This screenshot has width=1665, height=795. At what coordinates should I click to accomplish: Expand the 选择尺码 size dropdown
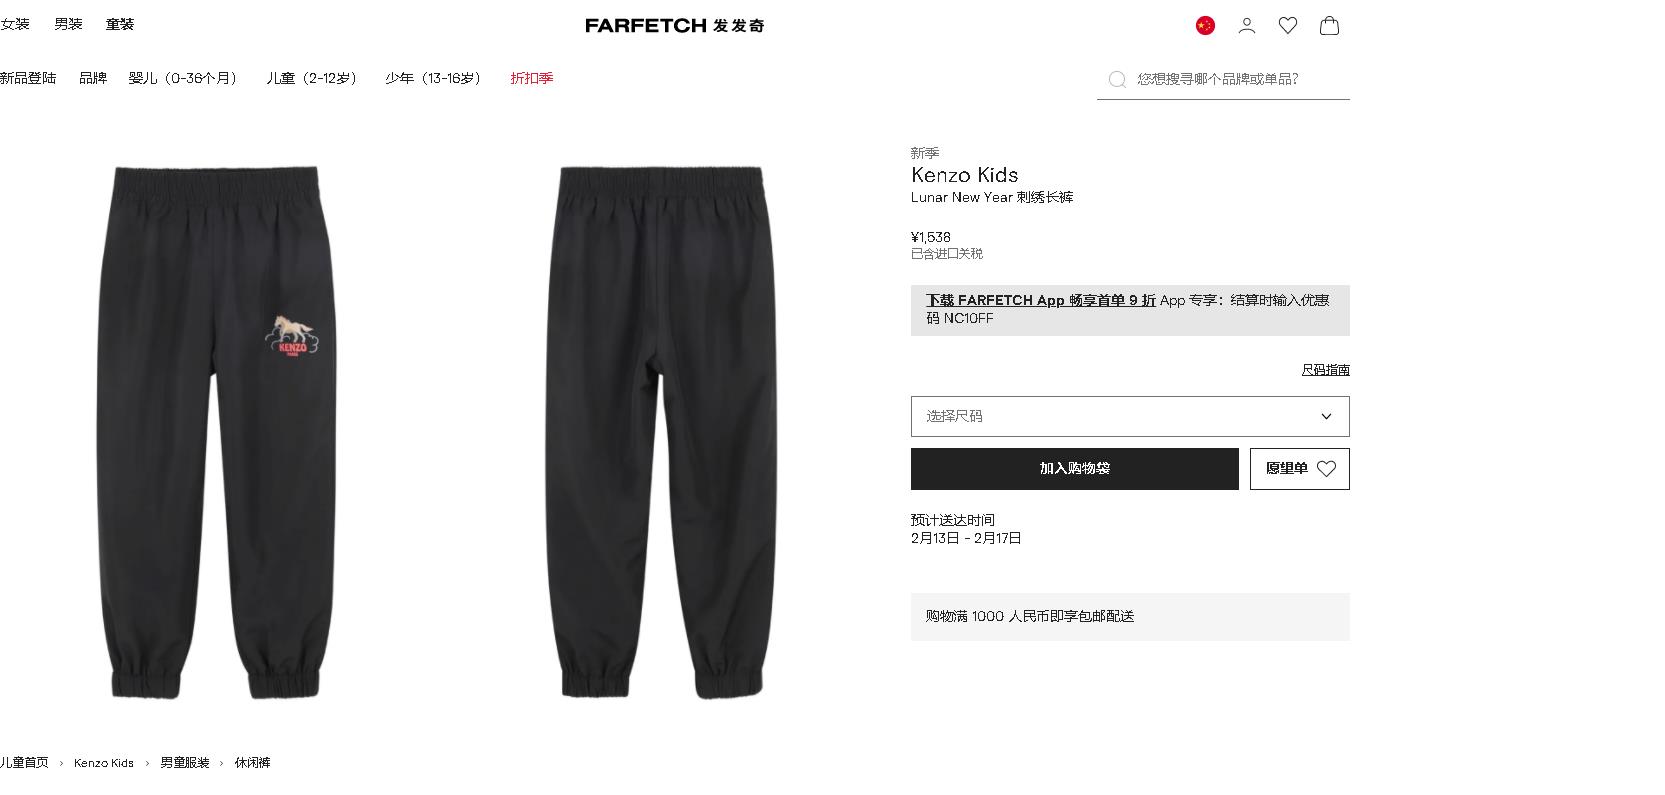(1130, 417)
